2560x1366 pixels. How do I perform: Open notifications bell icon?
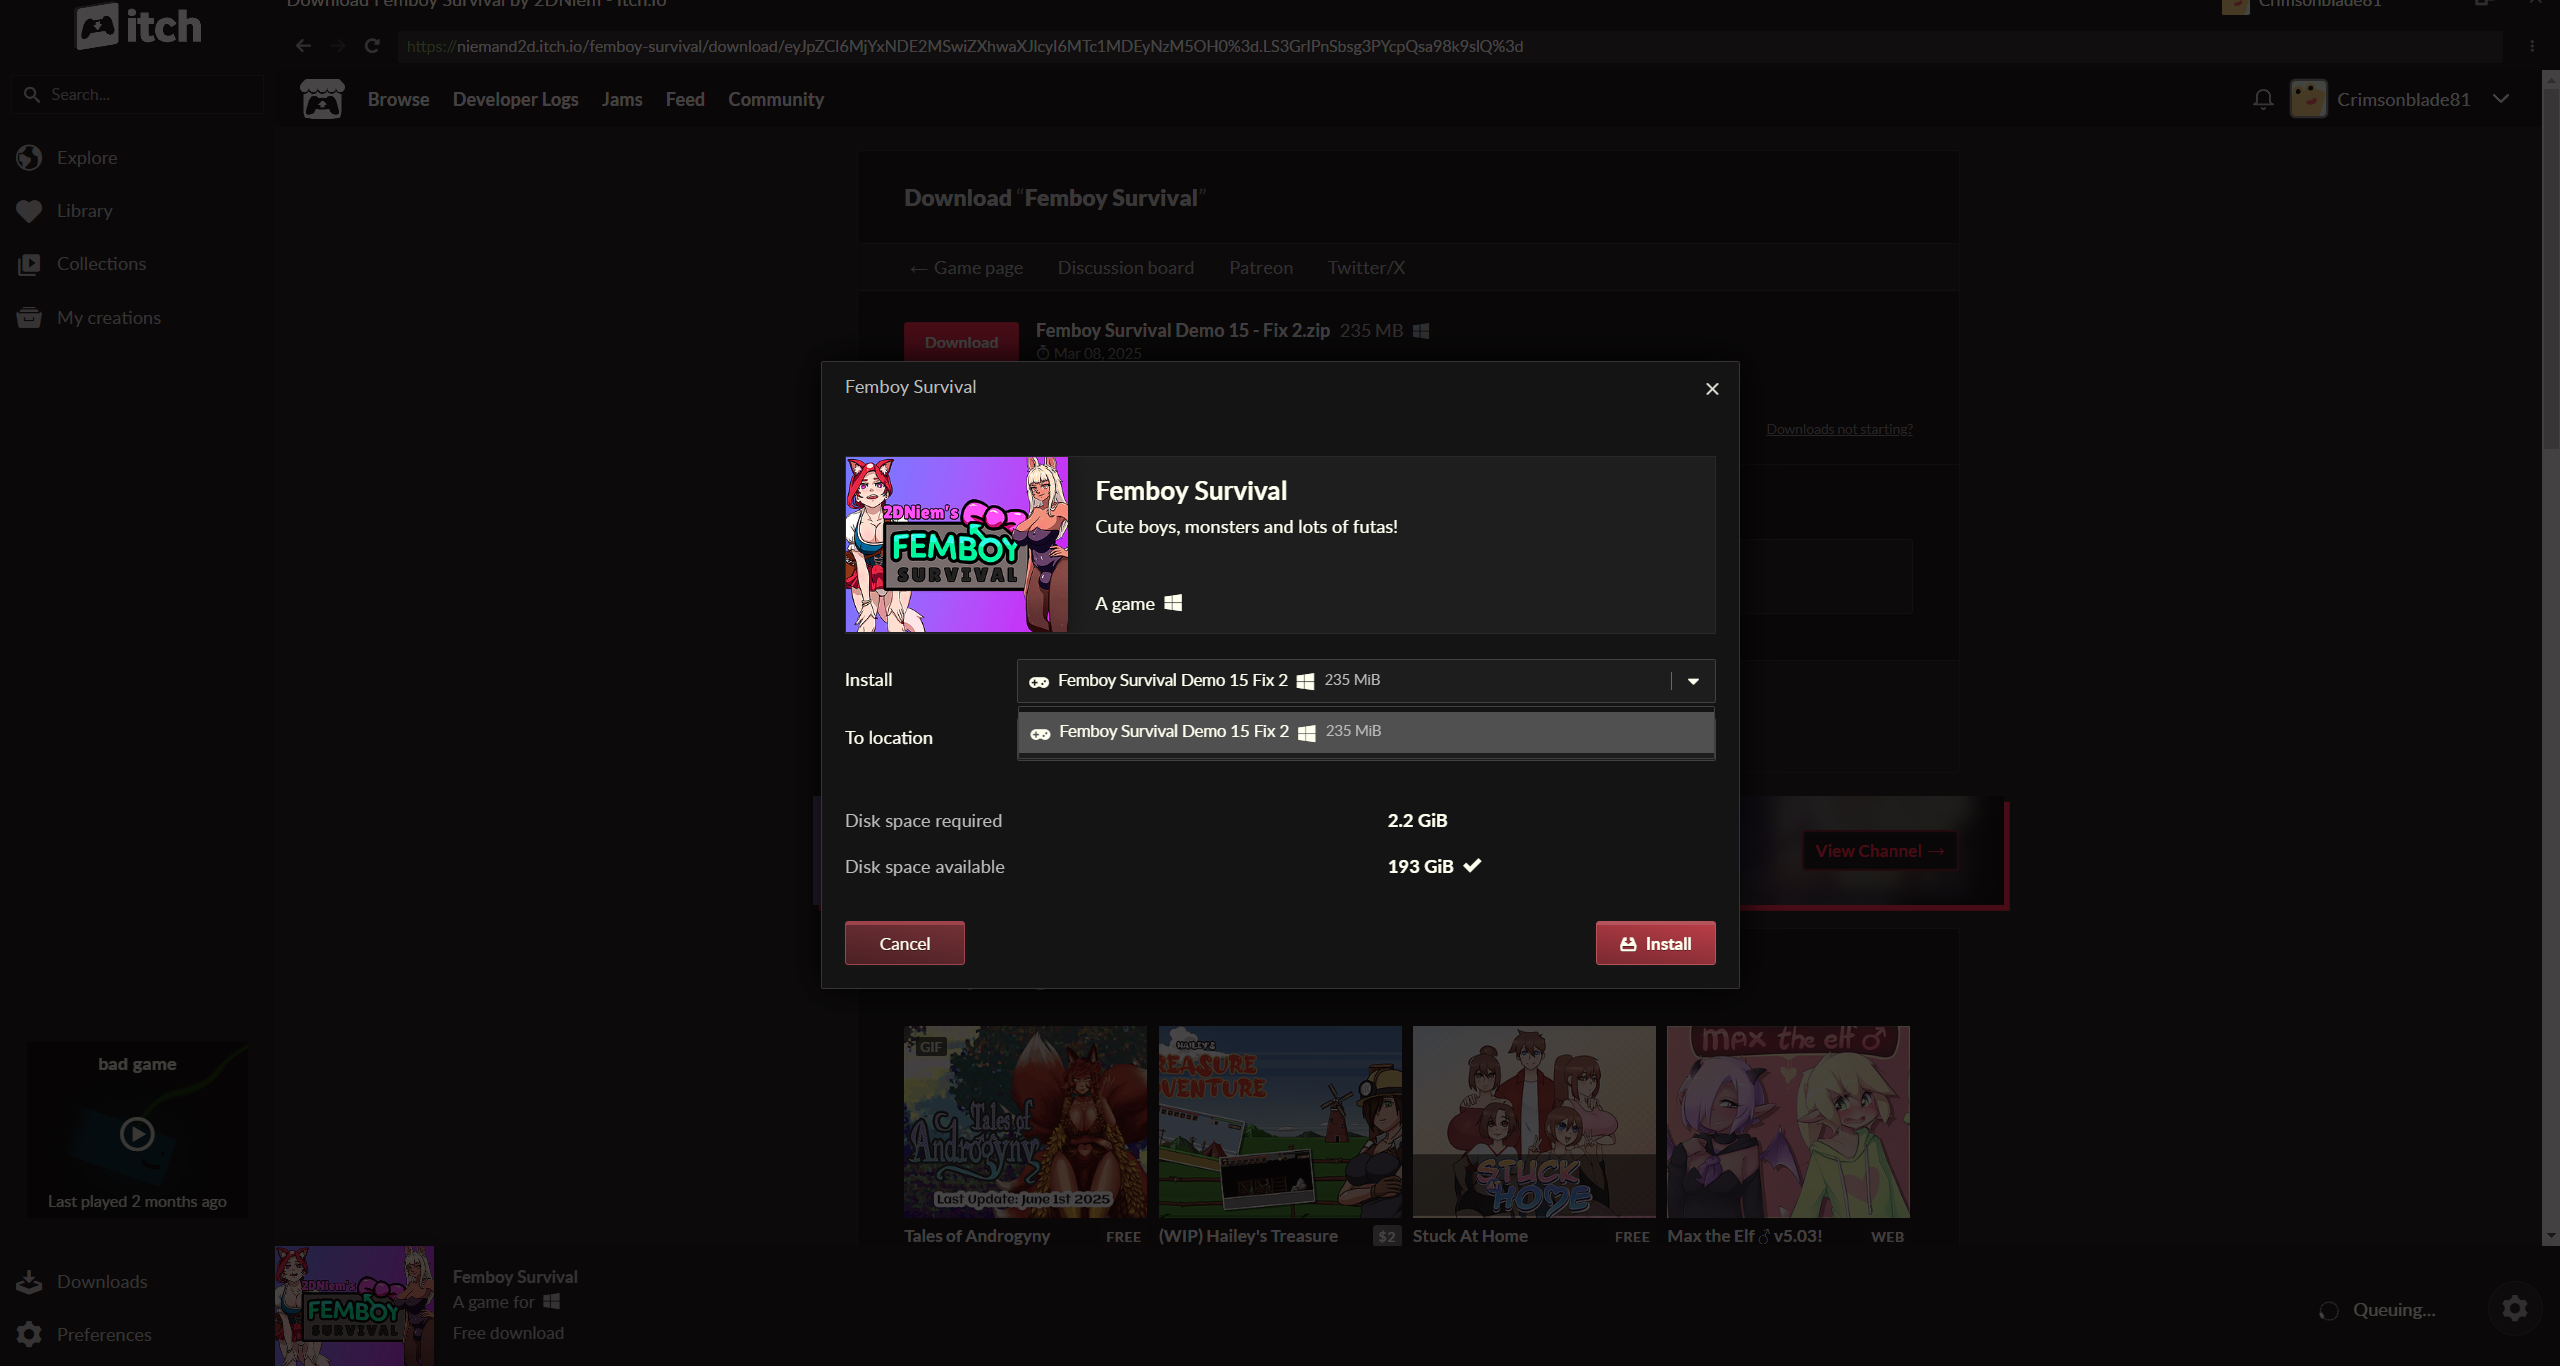2263,99
